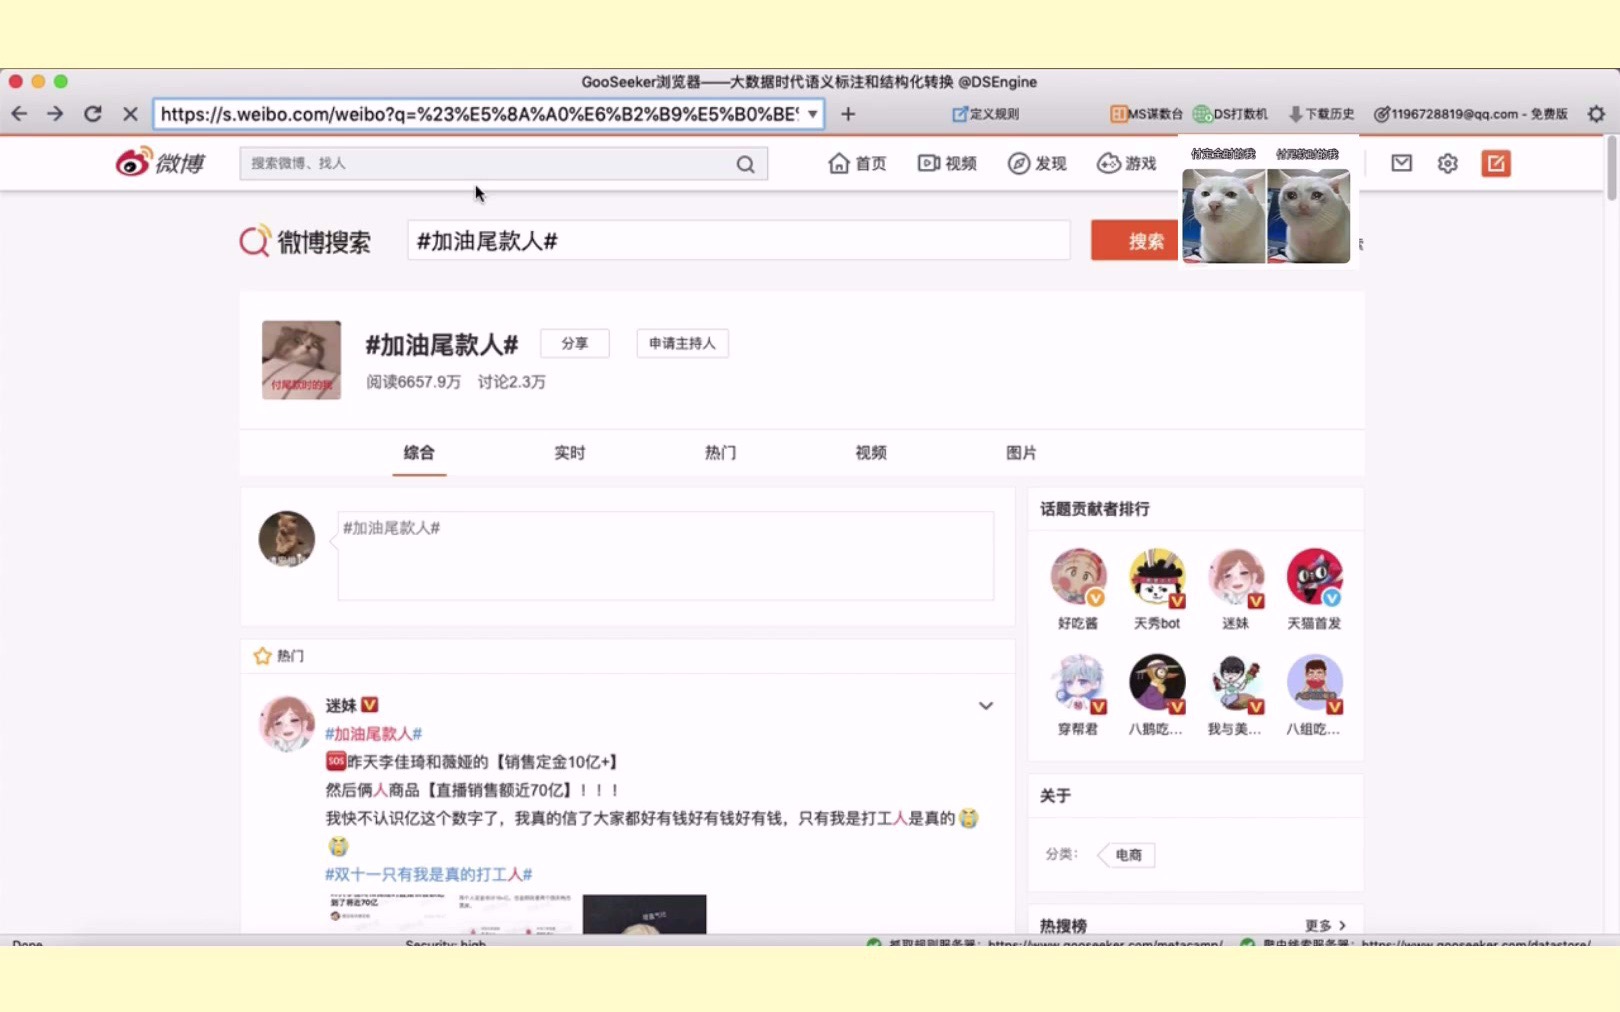Open 下载历史 download history
Screen dimensions: 1620x1012
1321,114
